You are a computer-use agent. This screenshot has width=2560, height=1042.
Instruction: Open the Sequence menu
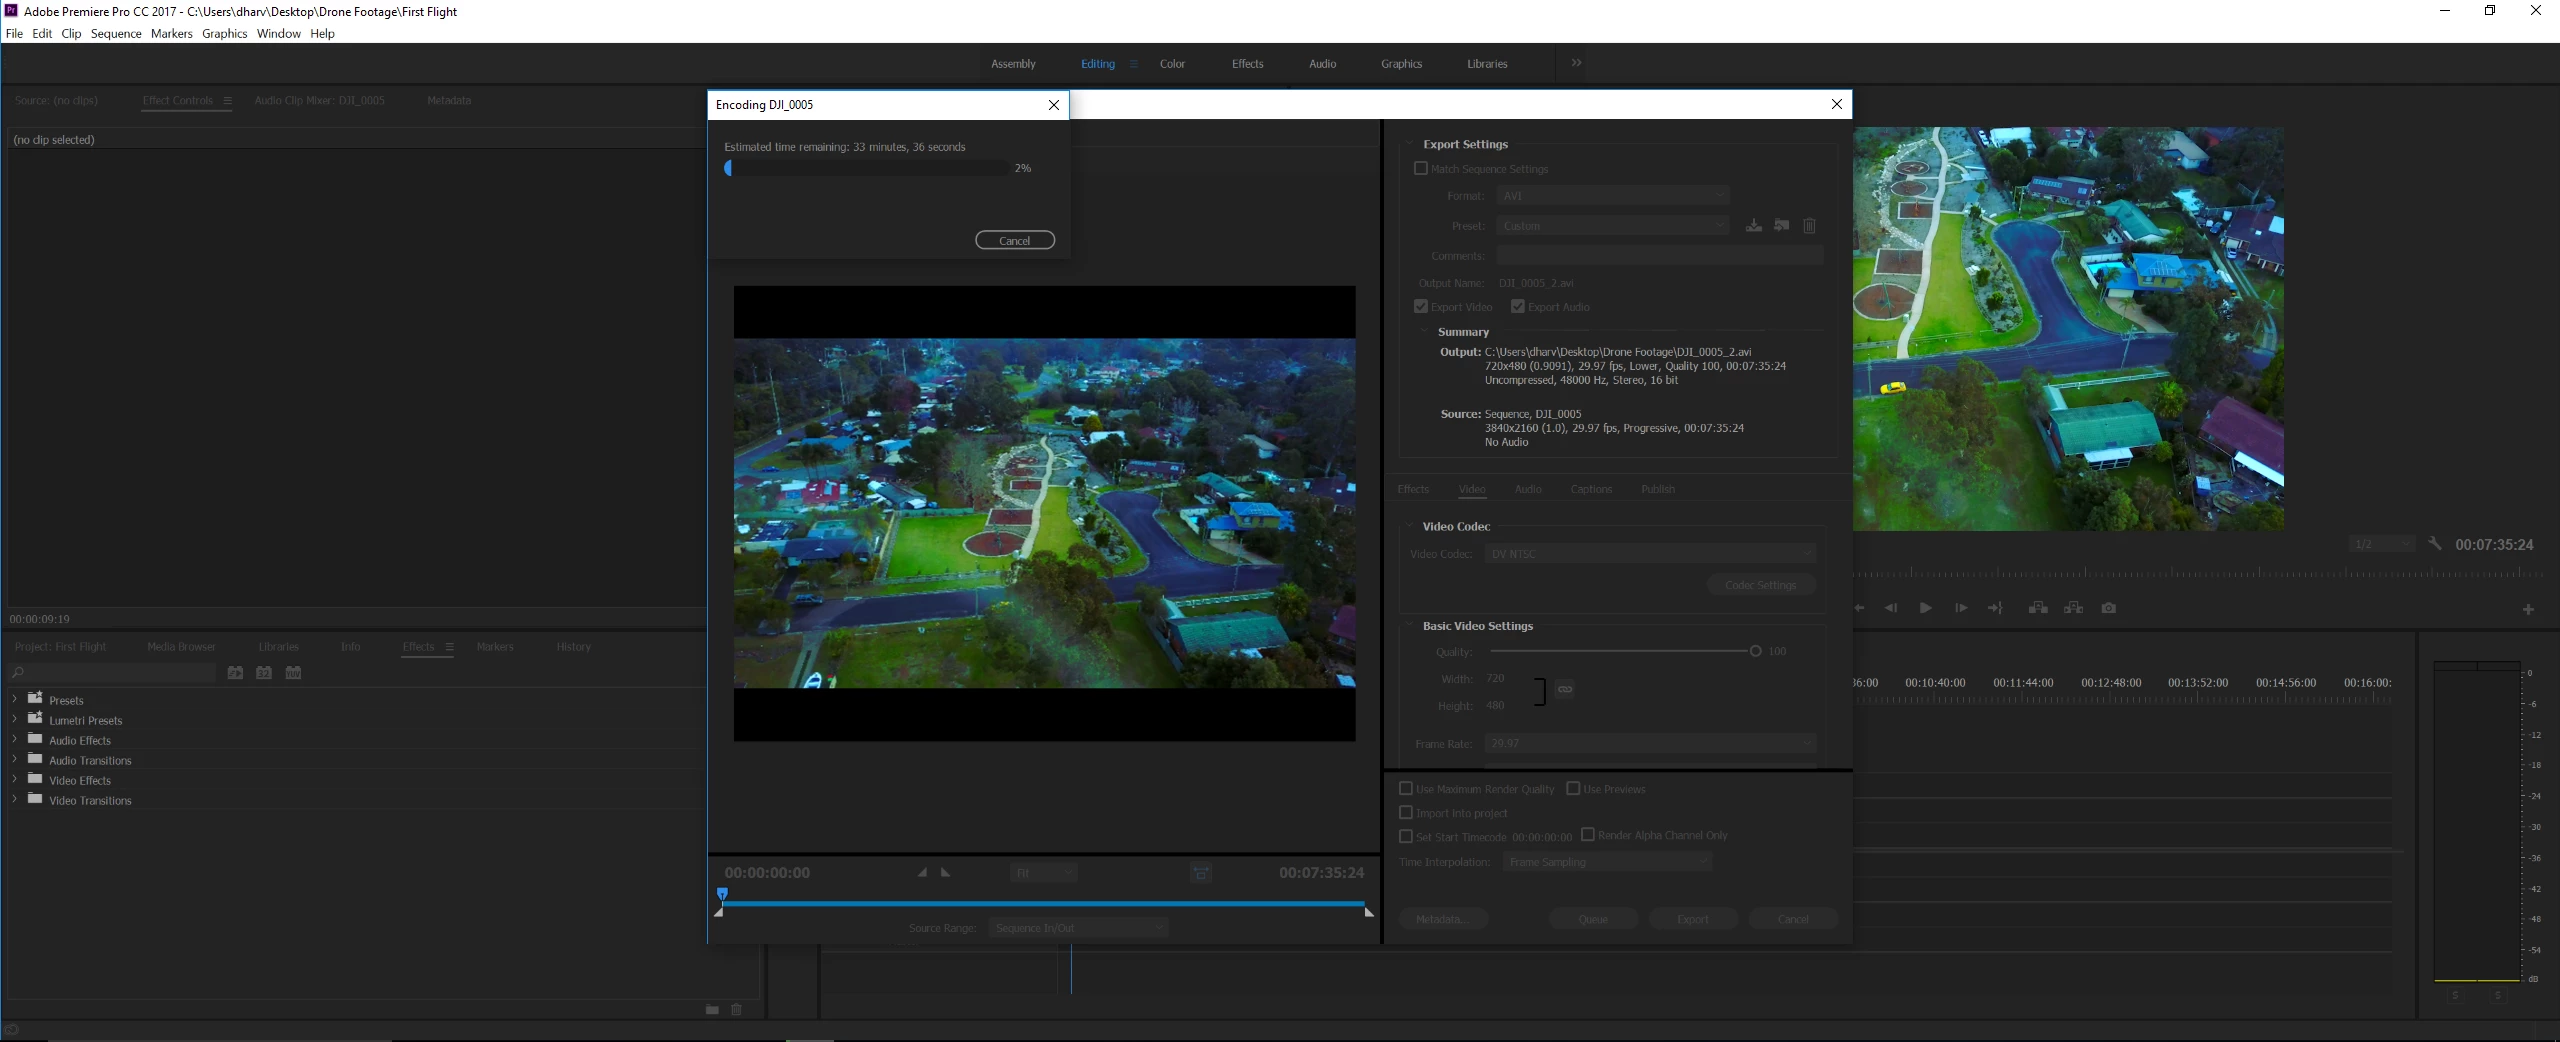(x=116, y=34)
